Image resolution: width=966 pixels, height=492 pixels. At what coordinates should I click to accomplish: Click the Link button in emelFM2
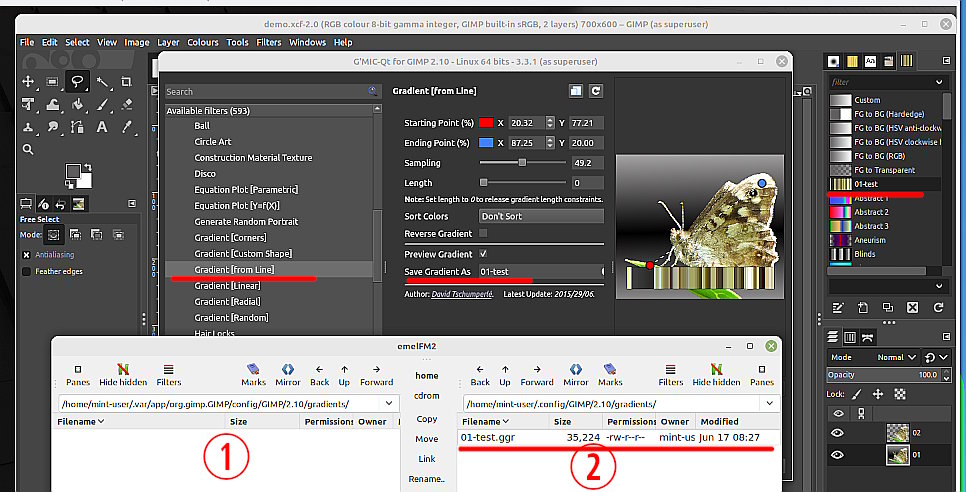[x=426, y=459]
